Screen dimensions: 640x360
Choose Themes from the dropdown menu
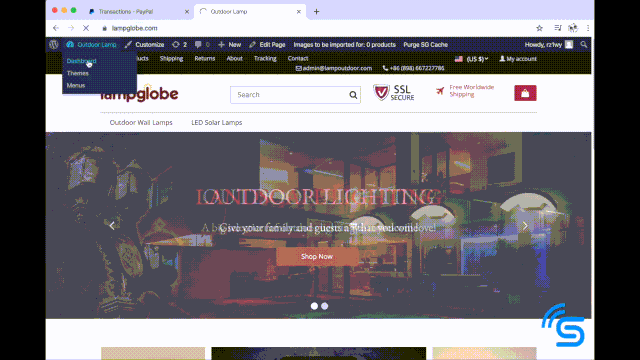click(x=78, y=73)
